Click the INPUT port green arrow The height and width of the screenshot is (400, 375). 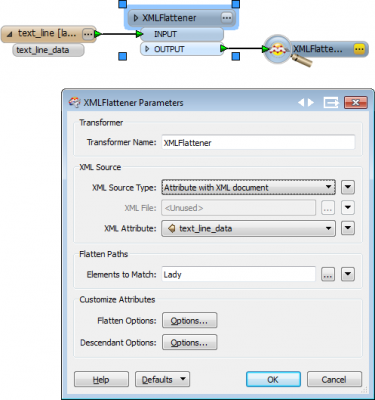tap(139, 34)
